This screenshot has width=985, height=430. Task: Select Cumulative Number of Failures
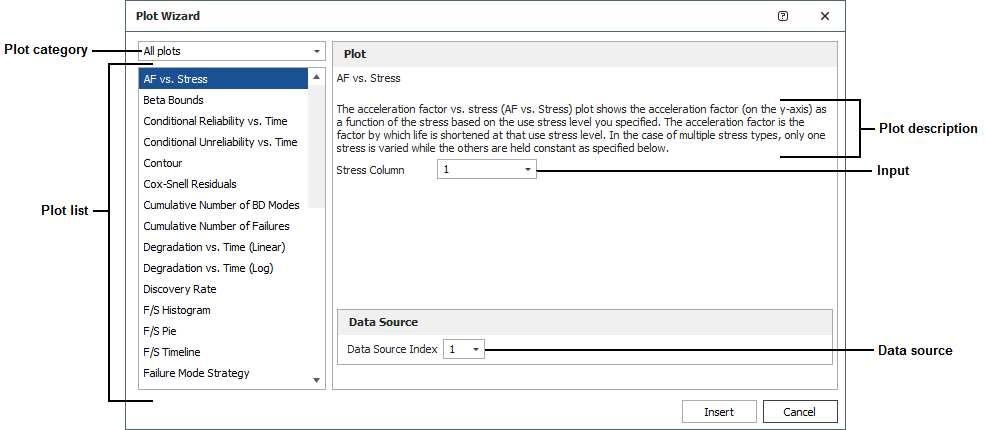coord(216,226)
